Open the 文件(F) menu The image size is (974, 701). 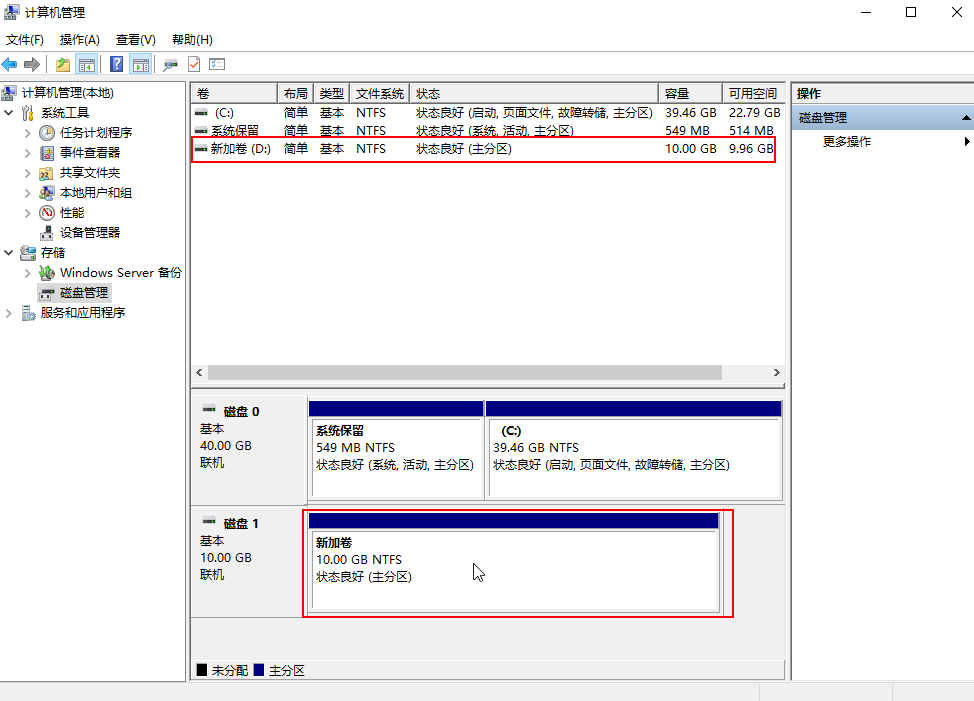click(x=25, y=40)
